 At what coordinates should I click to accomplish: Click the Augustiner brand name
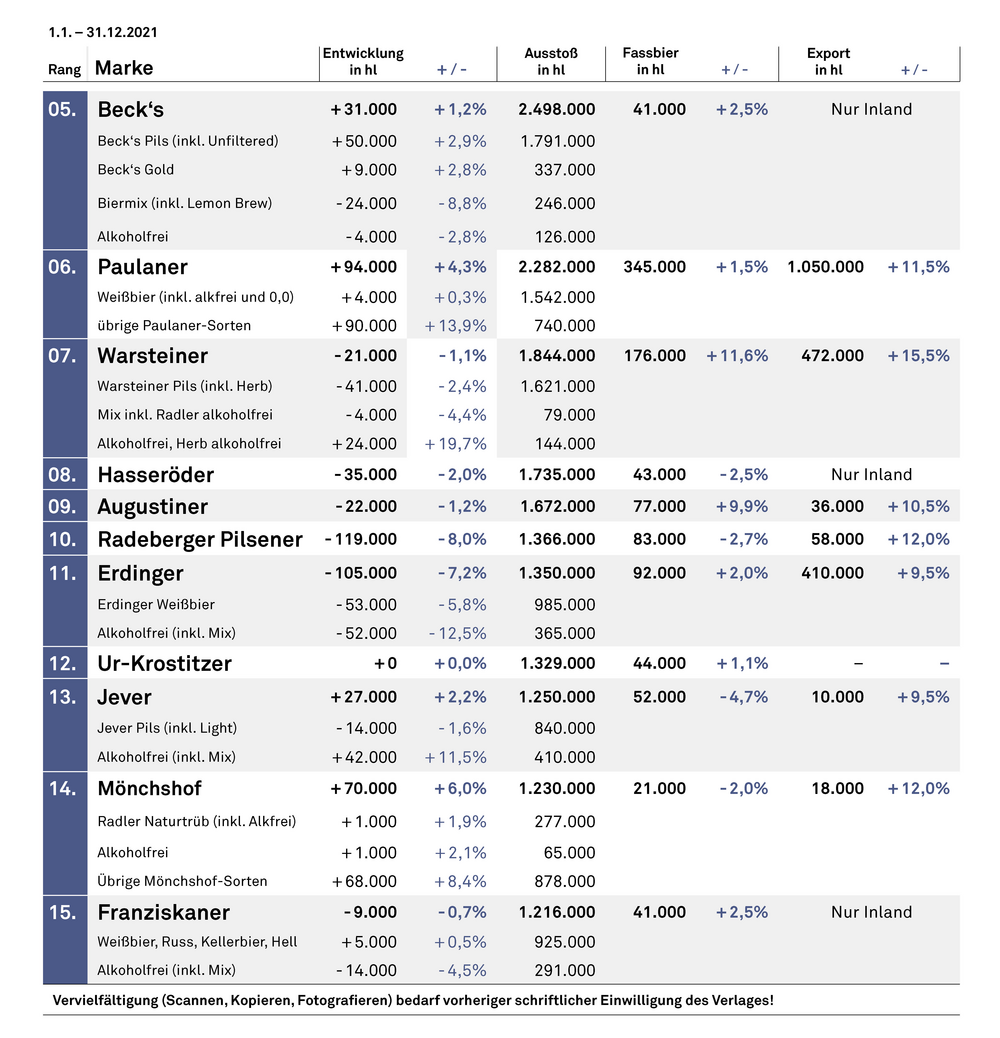pos(152,506)
